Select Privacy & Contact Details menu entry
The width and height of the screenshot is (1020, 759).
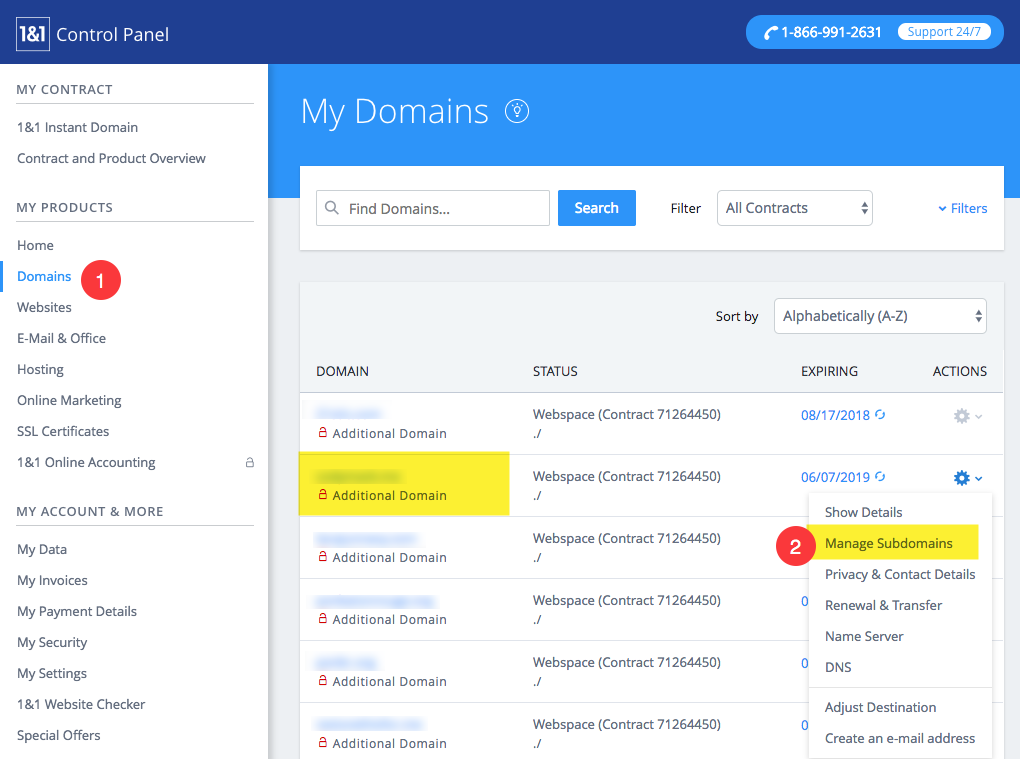pos(900,574)
